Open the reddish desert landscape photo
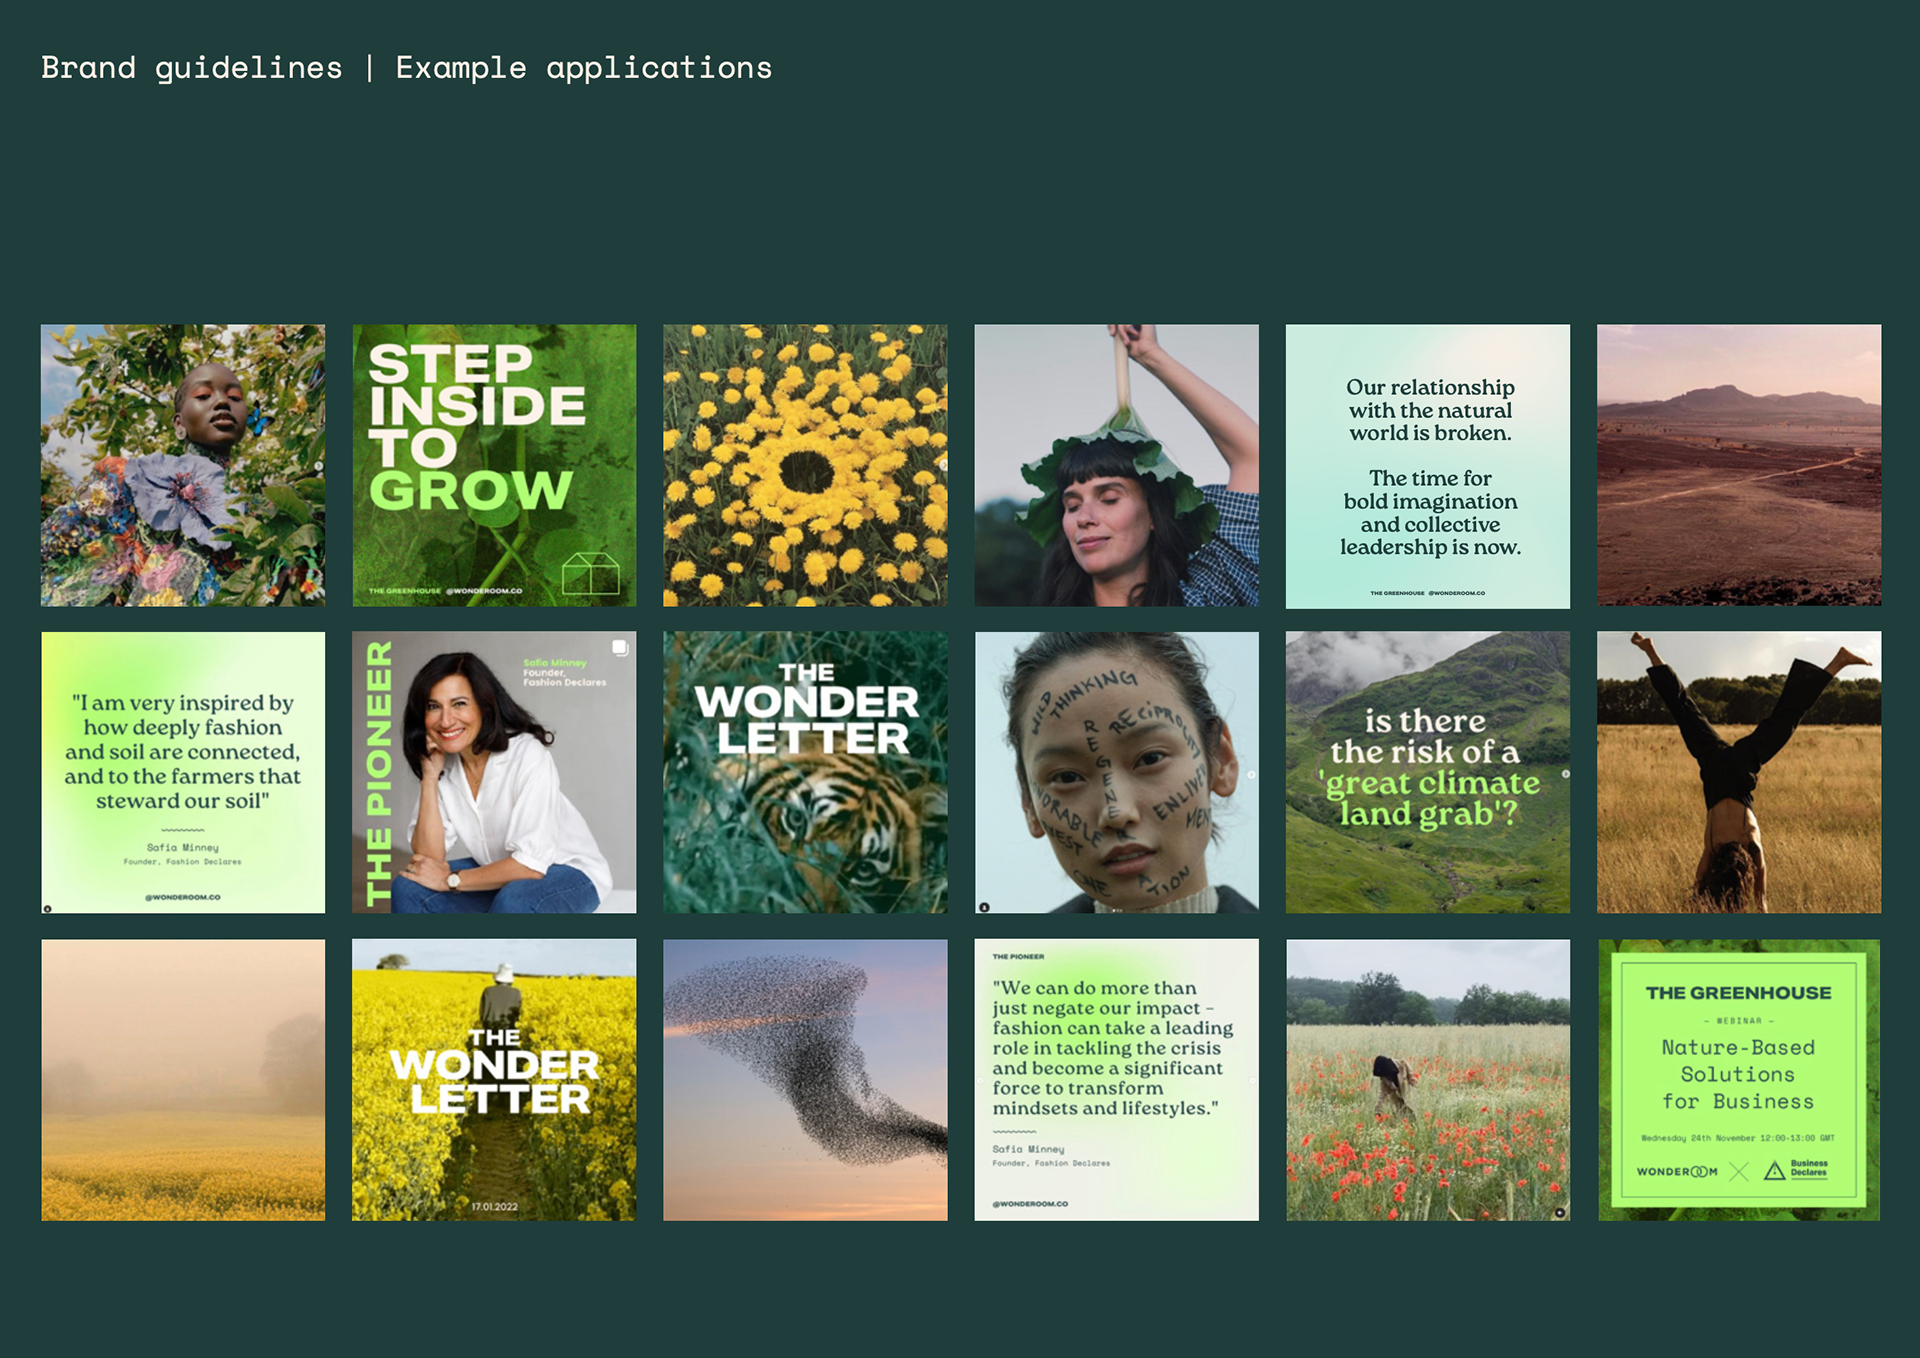 click(x=1738, y=464)
